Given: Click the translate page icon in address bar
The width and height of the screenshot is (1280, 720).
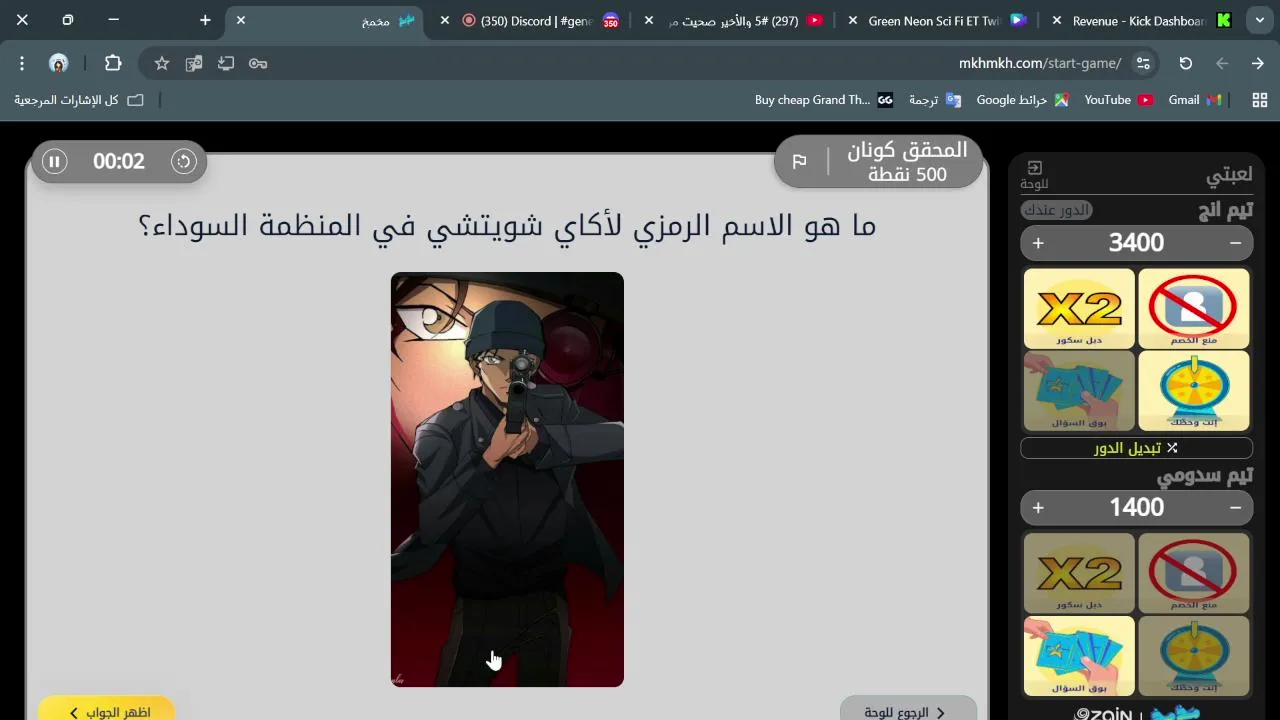Looking at the screenshot, I should coord(194,63).
